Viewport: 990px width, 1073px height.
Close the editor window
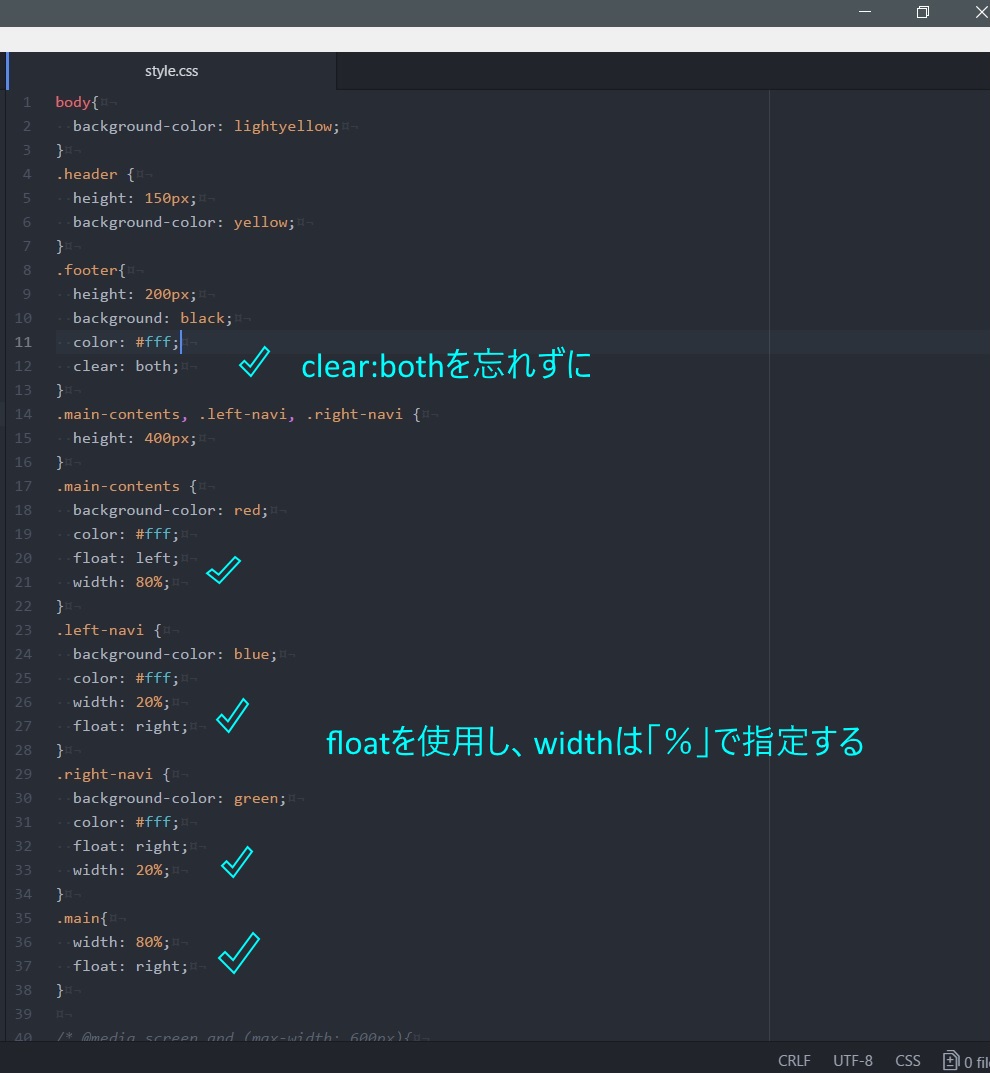click(x=980, y=12)
